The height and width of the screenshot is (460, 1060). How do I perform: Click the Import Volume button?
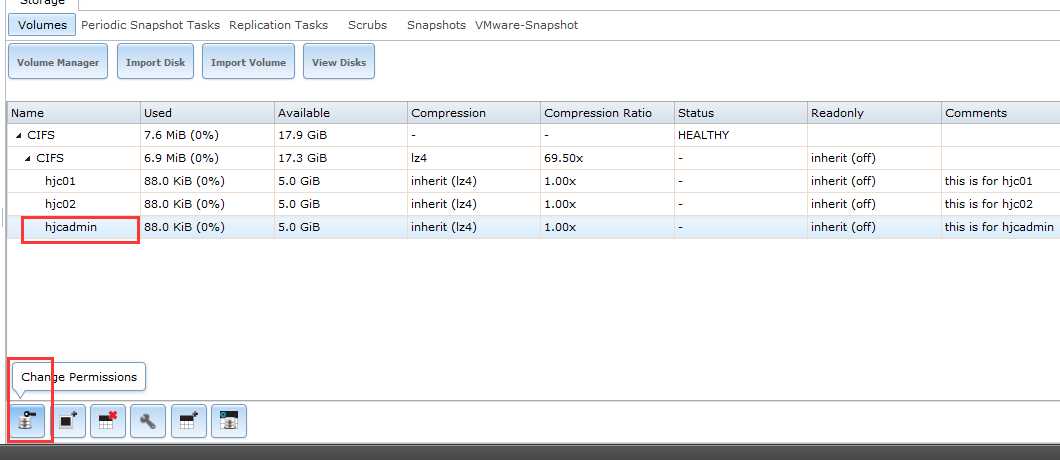[248, 63]
